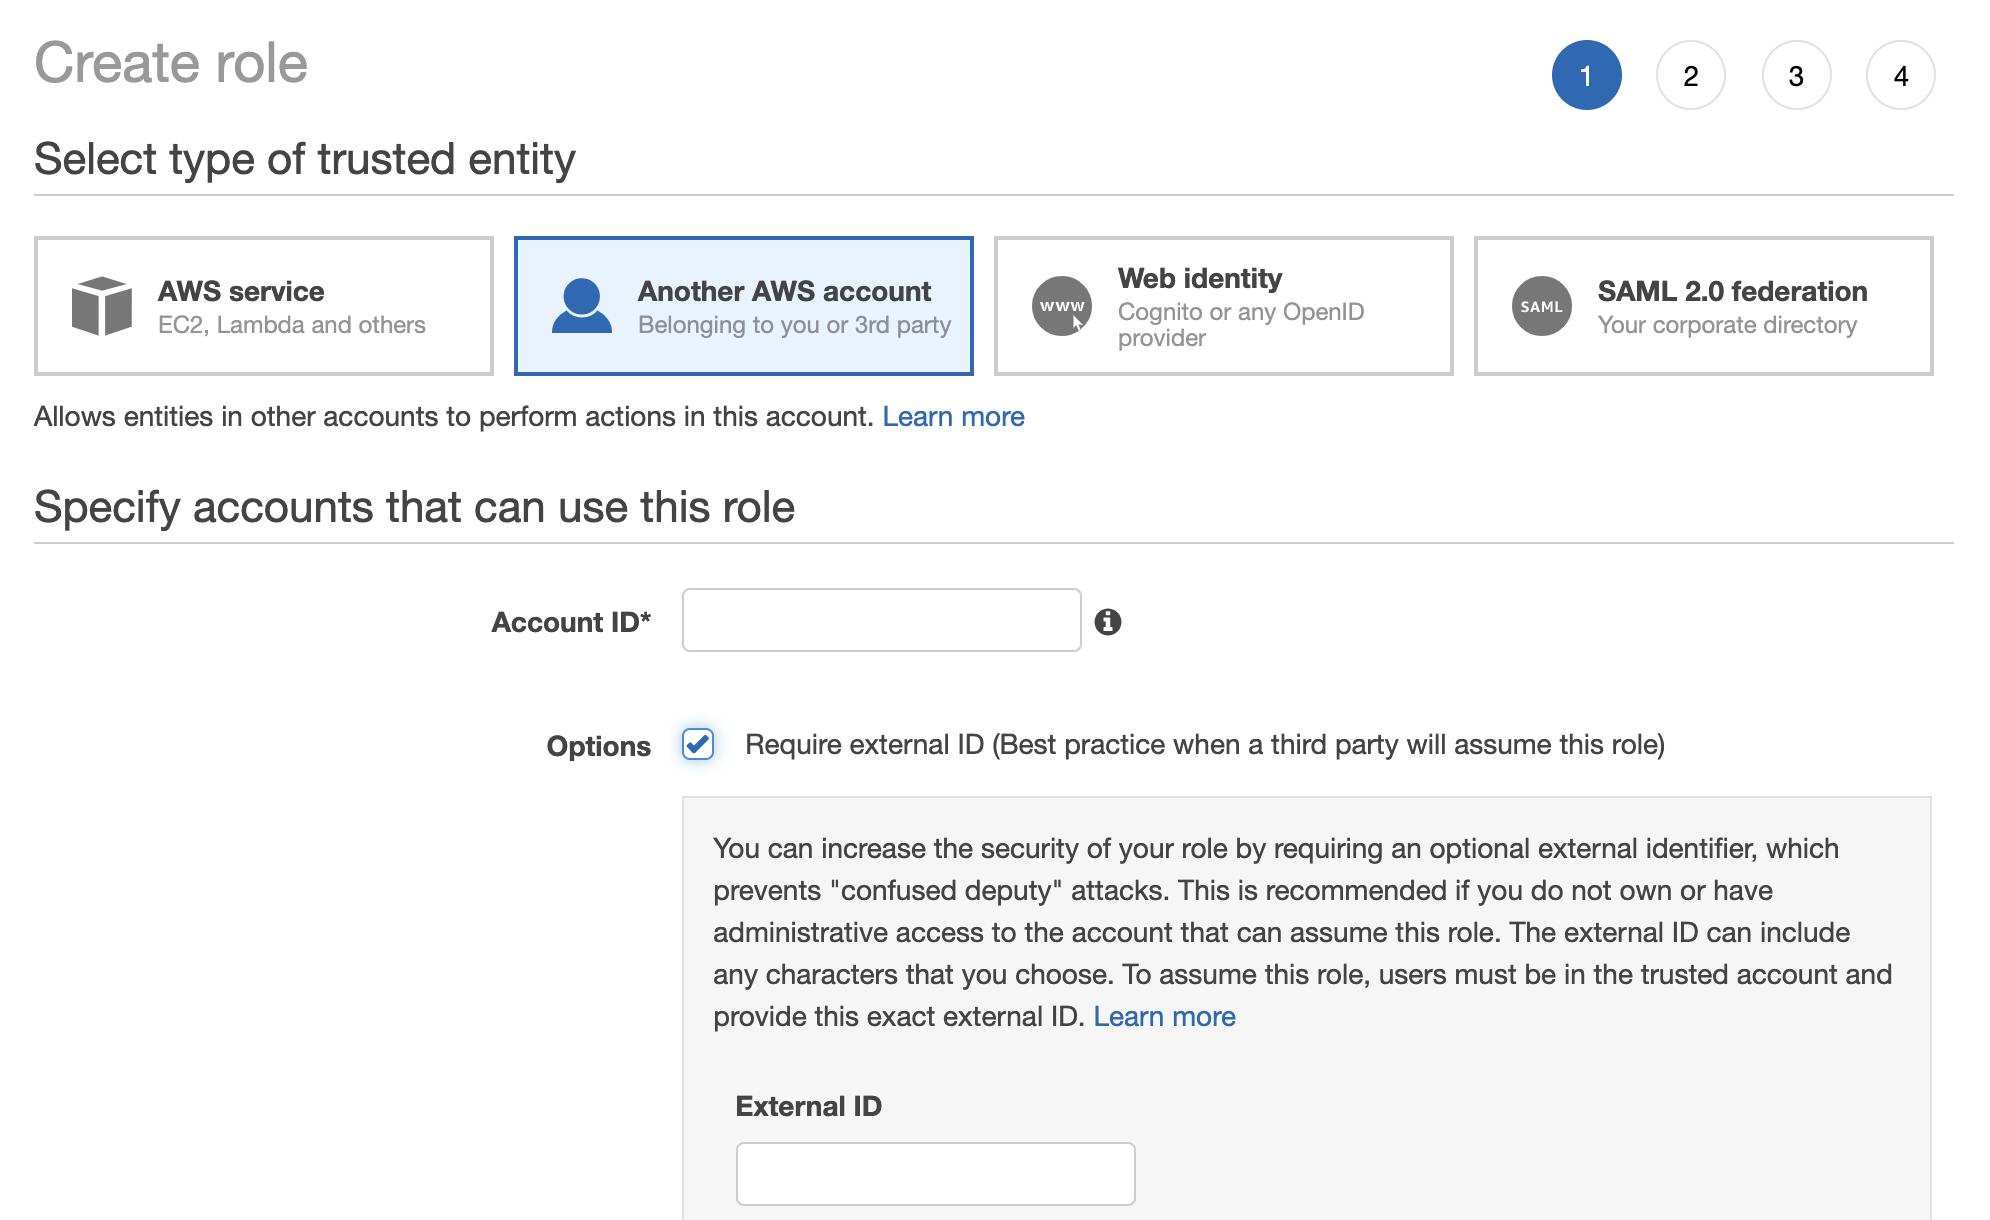Click 'Your corporate directory' text
The image size is (1990, 1220).
[x=1727, y=325]
